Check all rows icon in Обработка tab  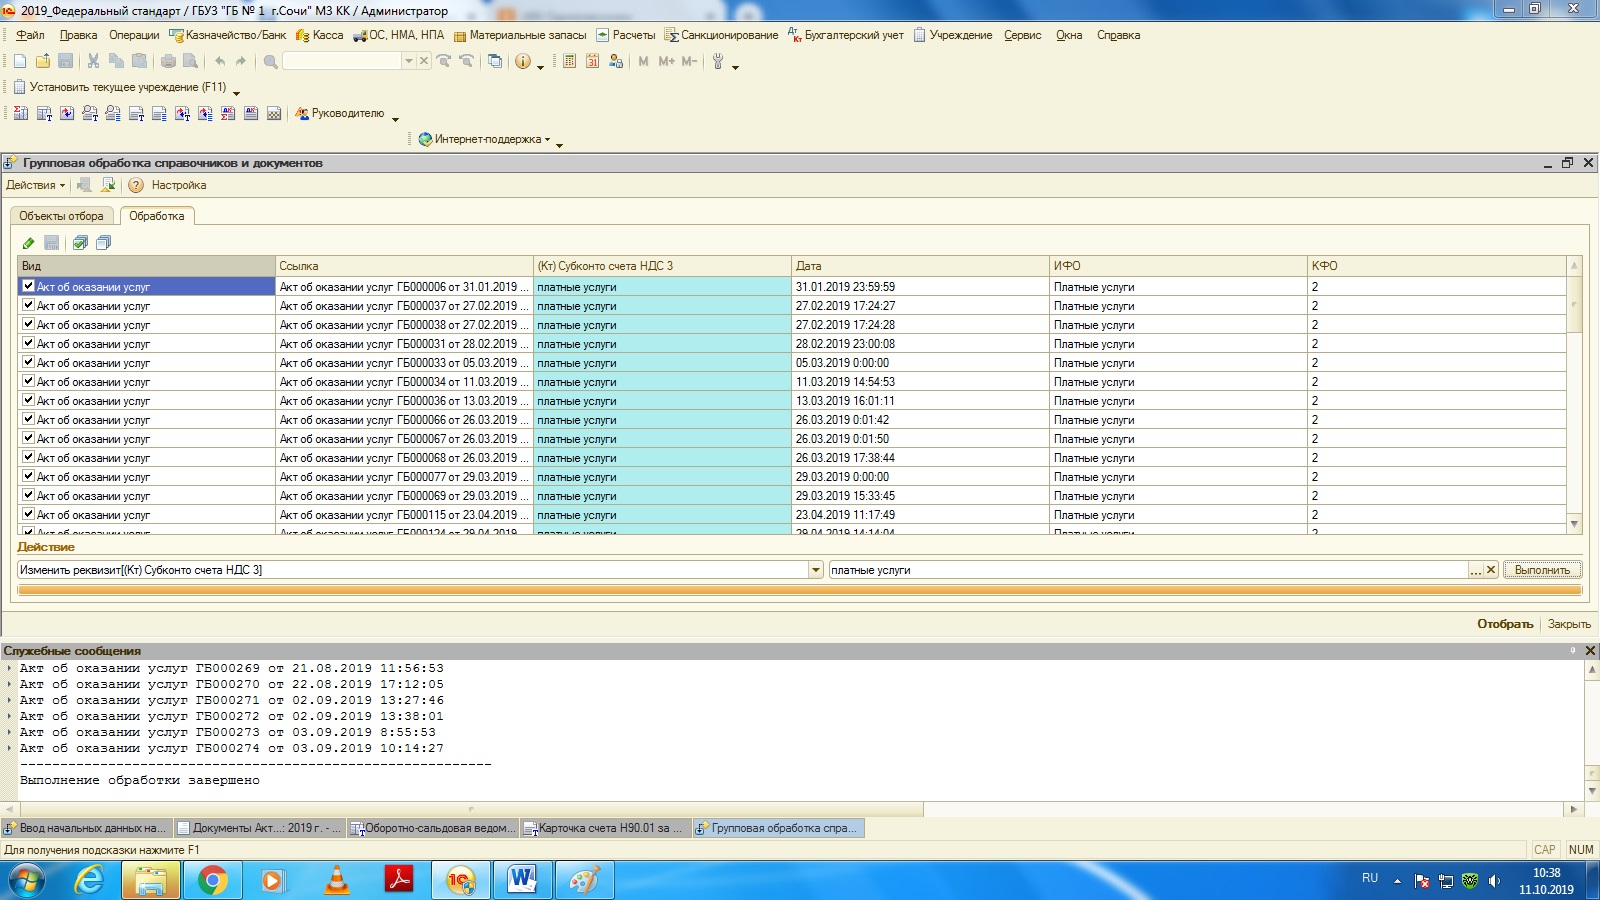point(80,243)
